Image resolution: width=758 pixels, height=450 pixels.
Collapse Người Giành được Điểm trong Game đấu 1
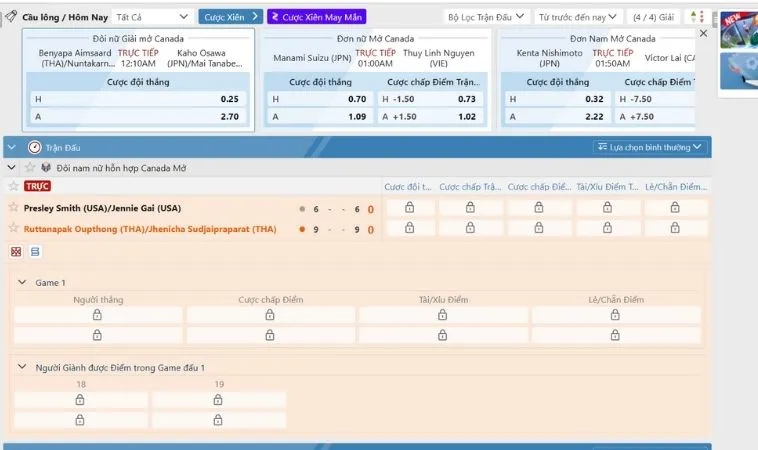22,367
